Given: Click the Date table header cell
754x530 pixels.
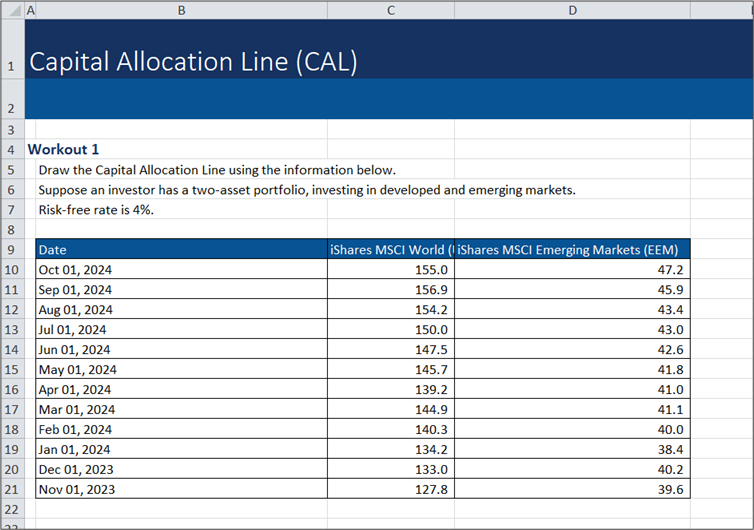Looking at the screenshot, I should 181,250.
